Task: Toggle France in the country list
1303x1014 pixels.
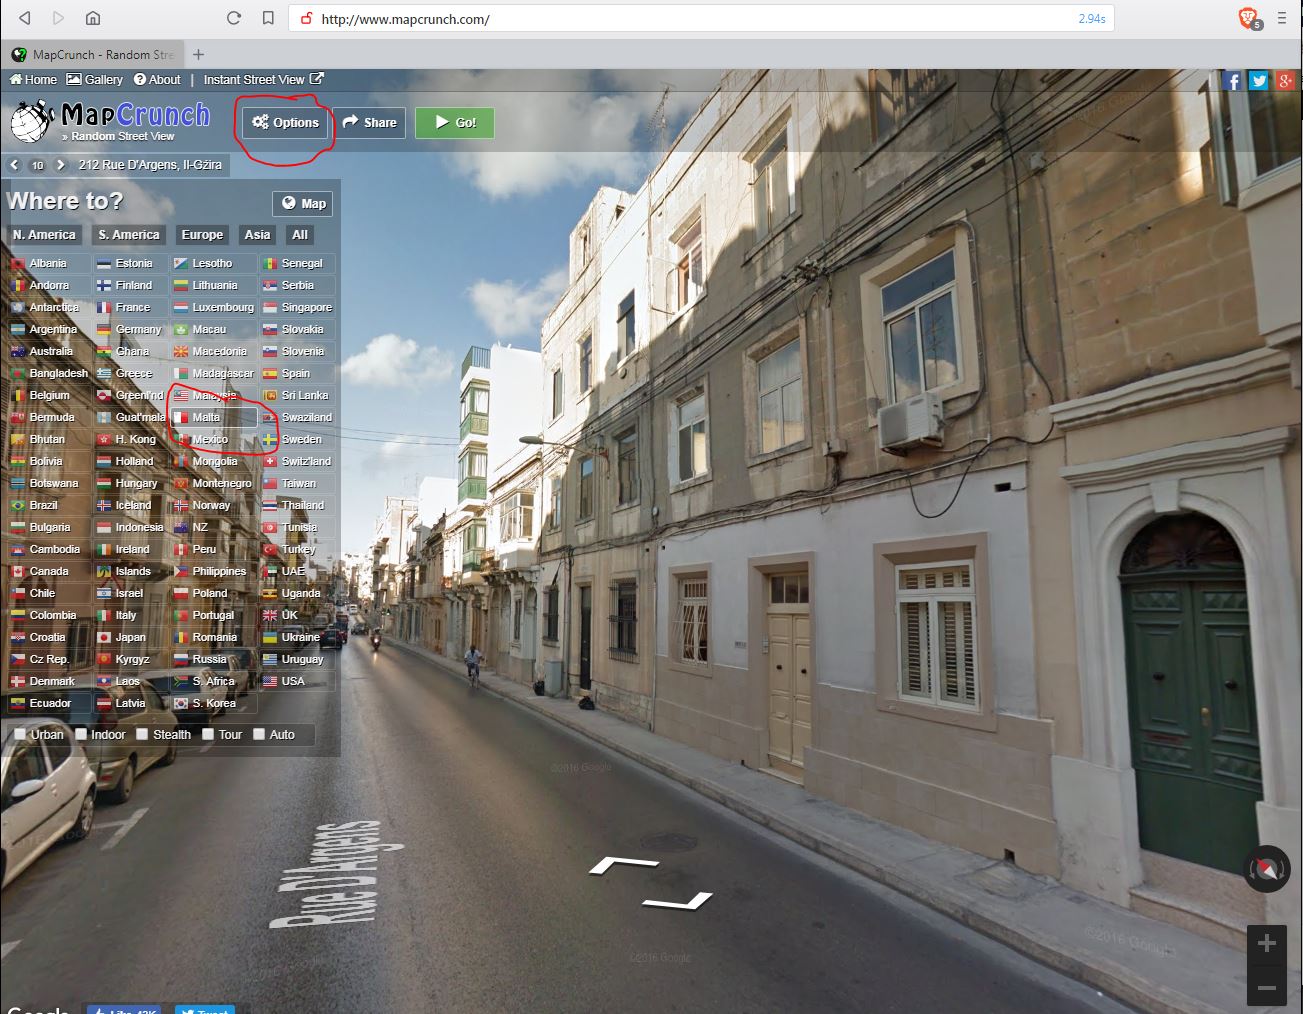Action: tap(131, 307)
